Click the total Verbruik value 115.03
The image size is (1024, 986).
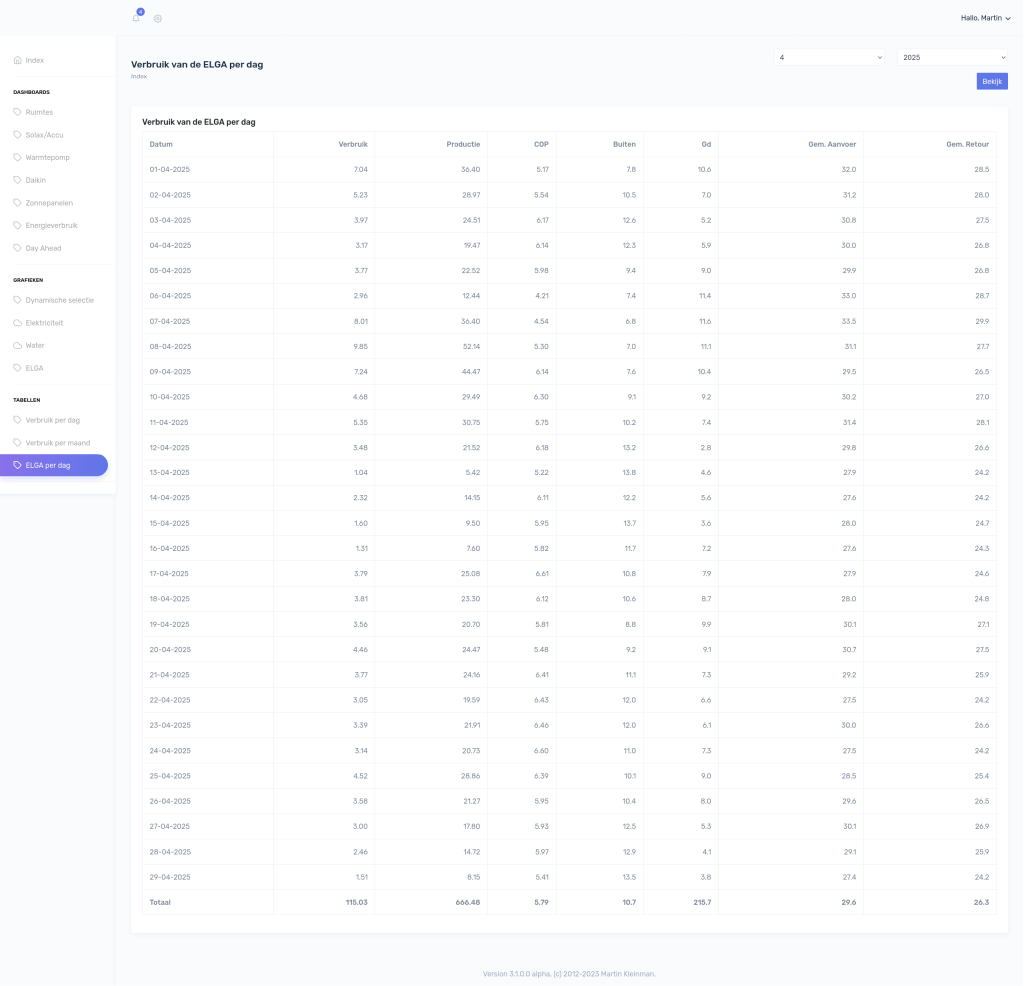point(357,902)
